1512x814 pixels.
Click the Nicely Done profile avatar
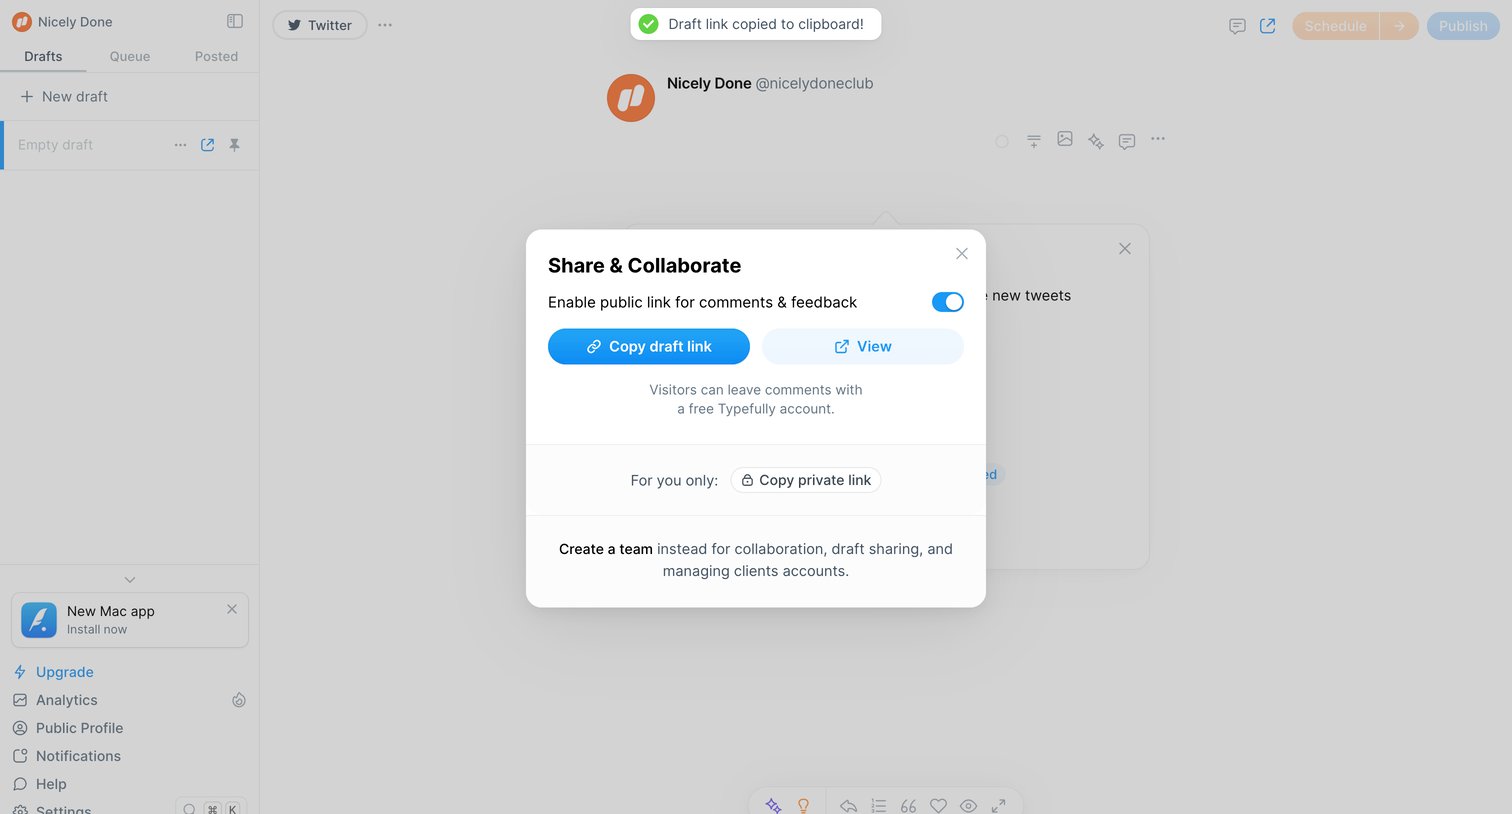point(631,98)
